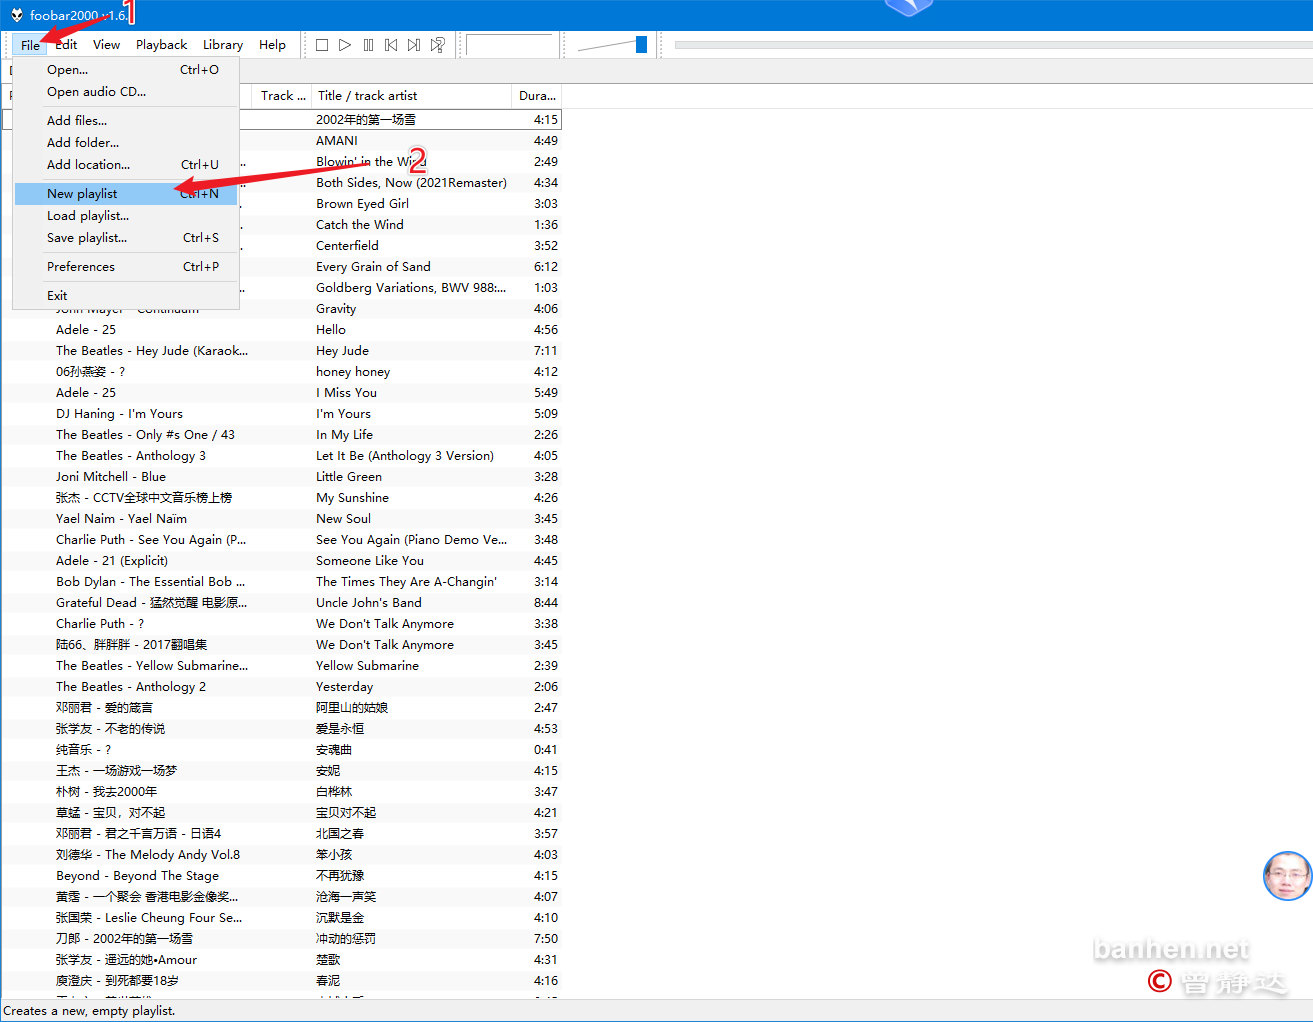The image size is (1313, 1022).
Task: Open the Playback menu
Action: click(x=161, y=45)
